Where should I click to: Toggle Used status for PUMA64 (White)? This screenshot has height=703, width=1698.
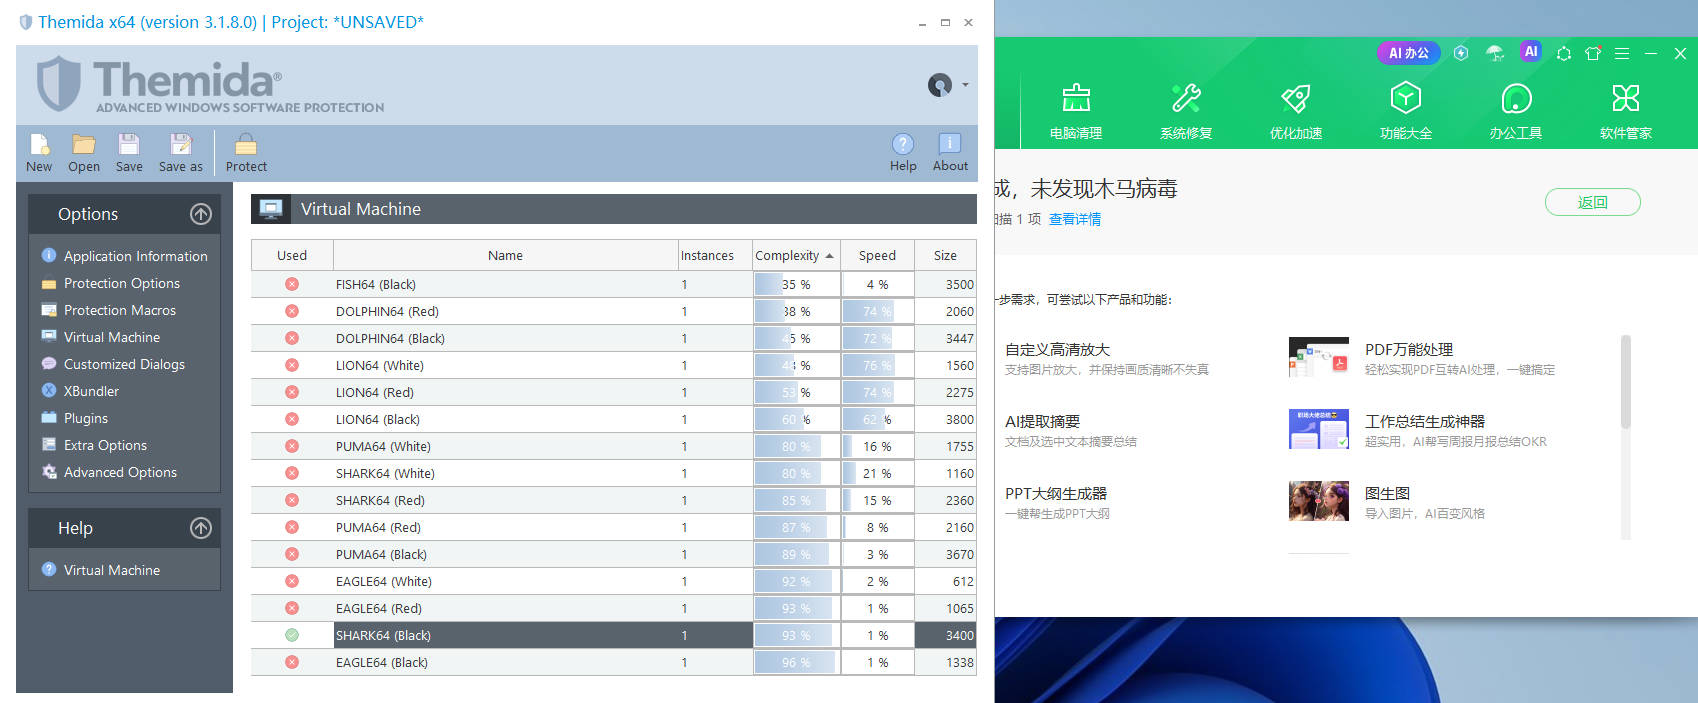coord(292,446)
